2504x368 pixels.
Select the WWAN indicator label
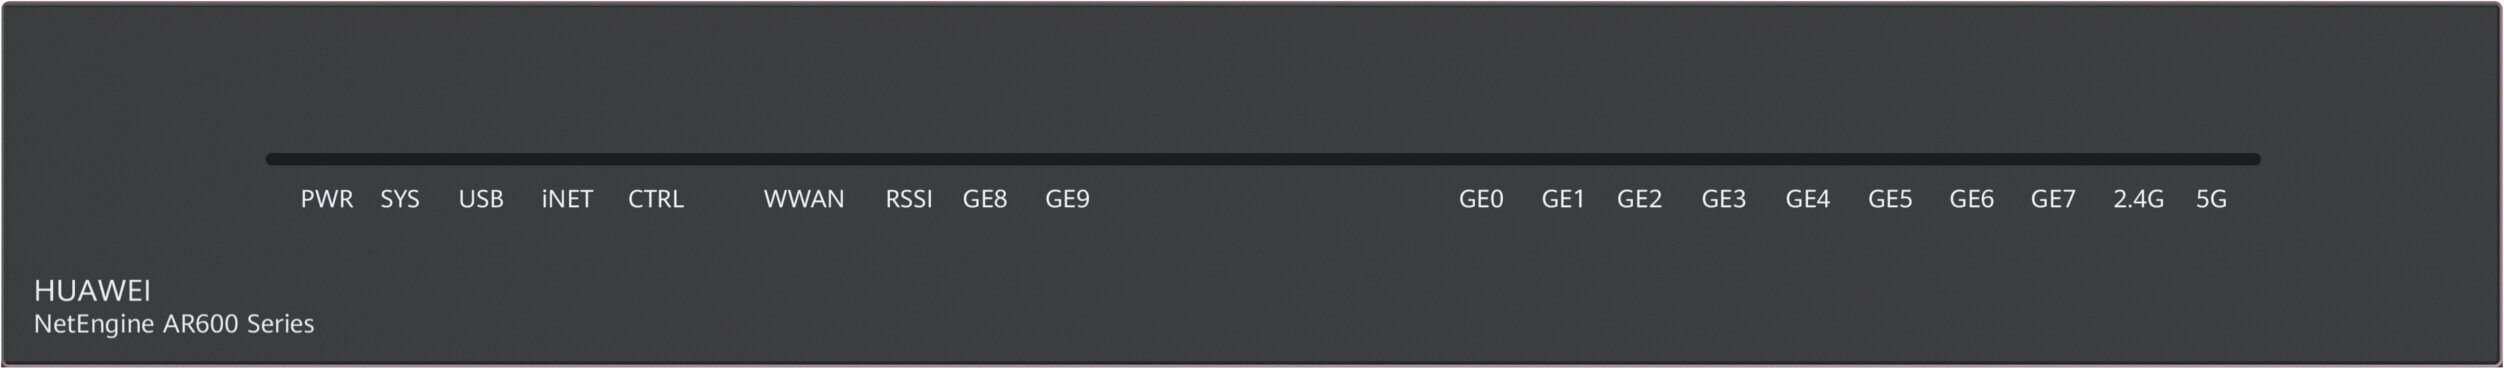pos(804,199)
